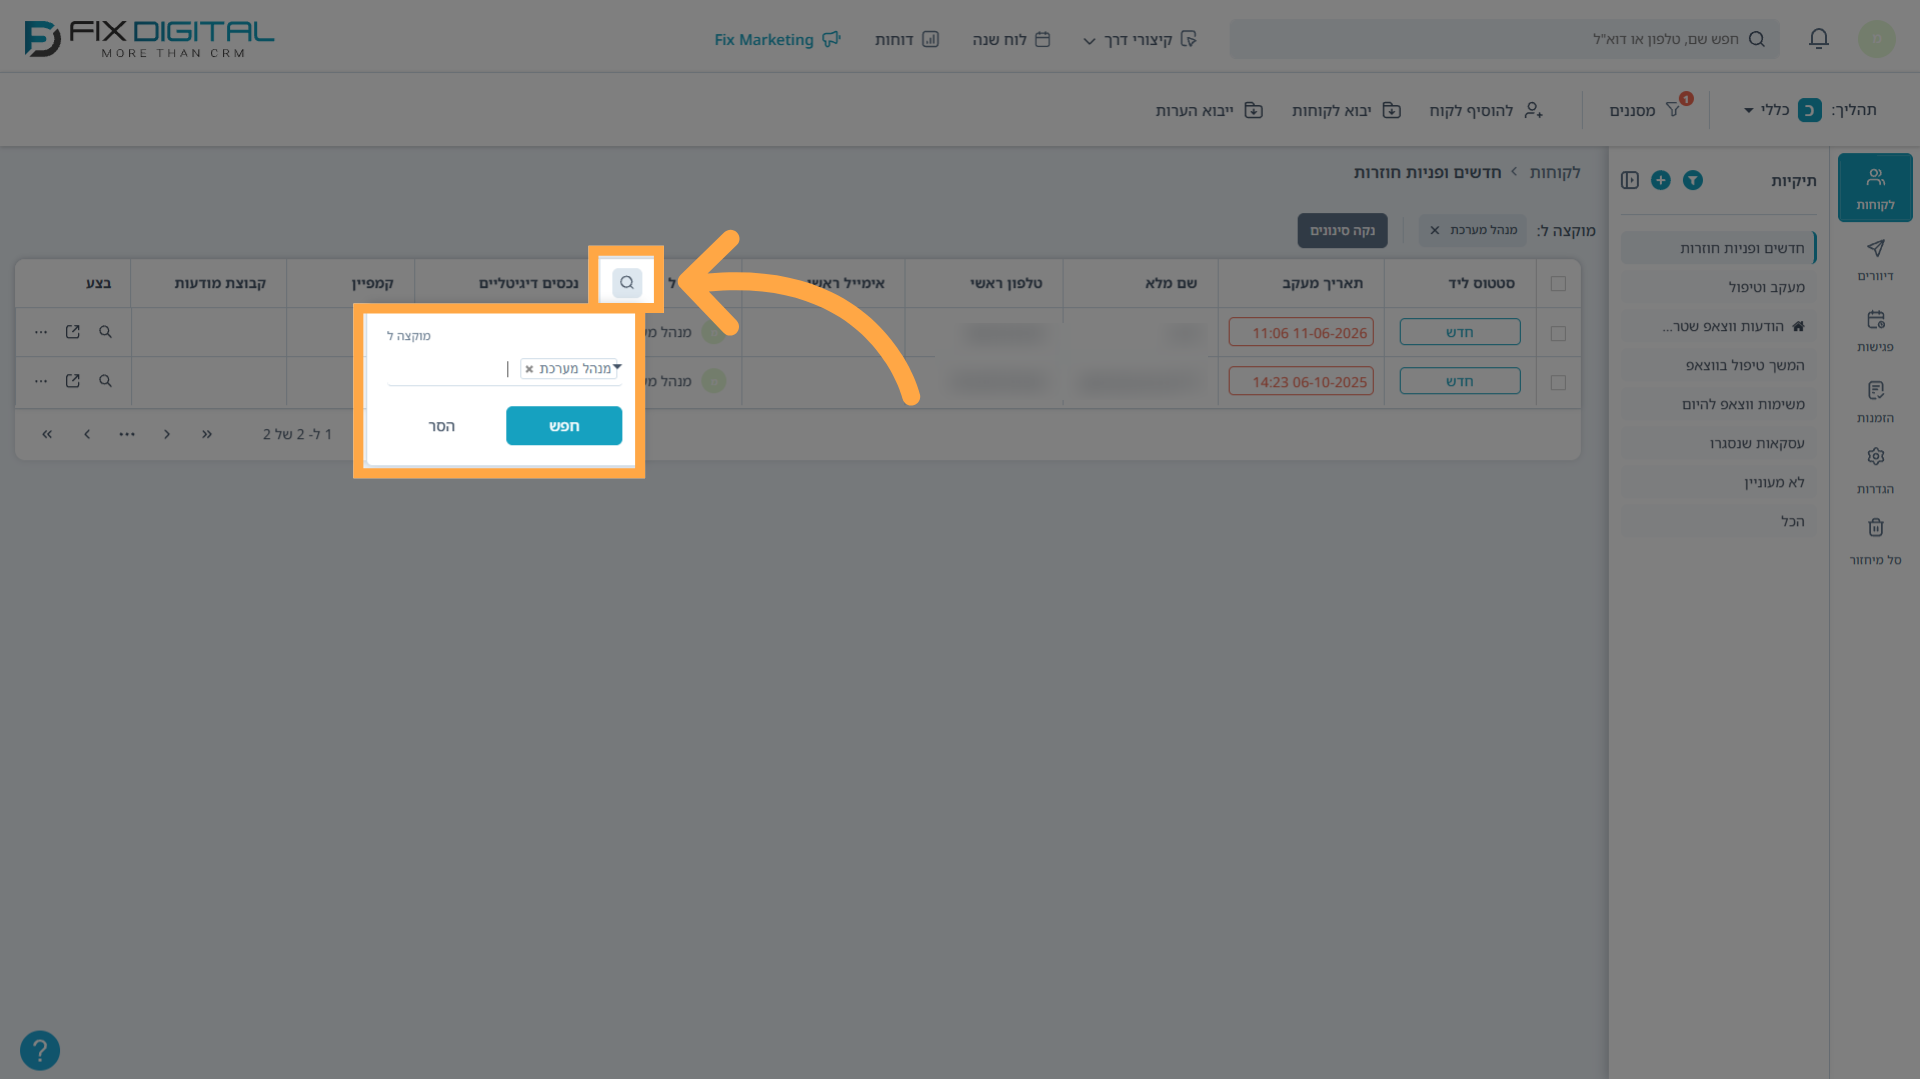Screen dimensions: 1920x1079
Task: Click the folder filter icon in תיקיות
Action: (1692, 180)
